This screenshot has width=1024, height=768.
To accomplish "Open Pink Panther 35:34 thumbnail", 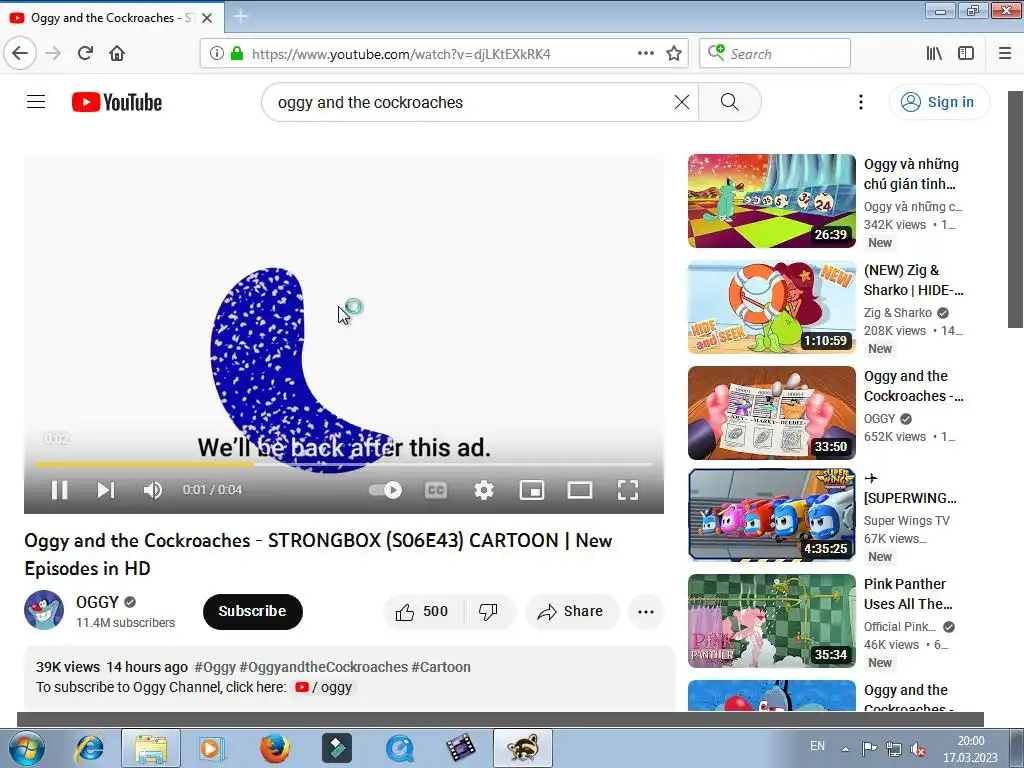I will 771,620.
